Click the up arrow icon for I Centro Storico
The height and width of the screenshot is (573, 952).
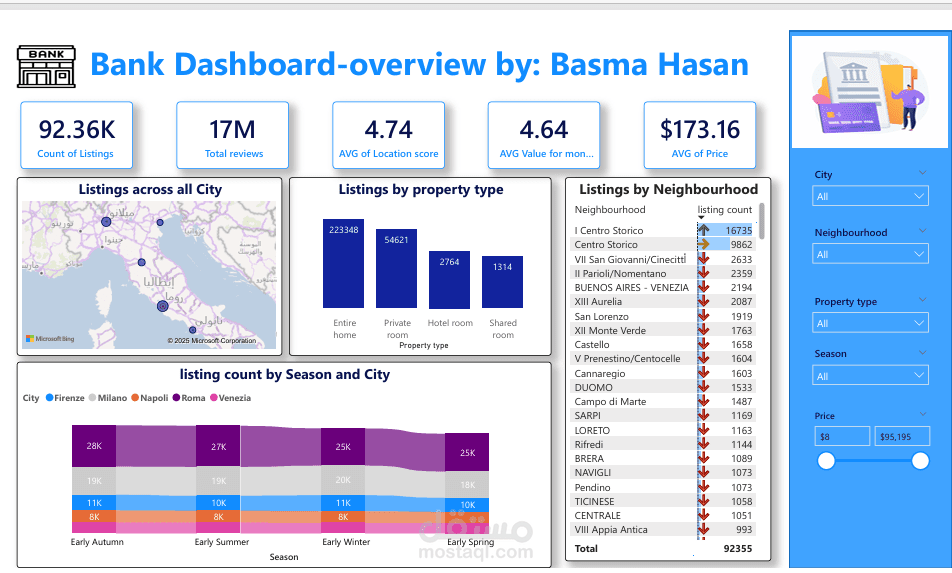[704, 230]
